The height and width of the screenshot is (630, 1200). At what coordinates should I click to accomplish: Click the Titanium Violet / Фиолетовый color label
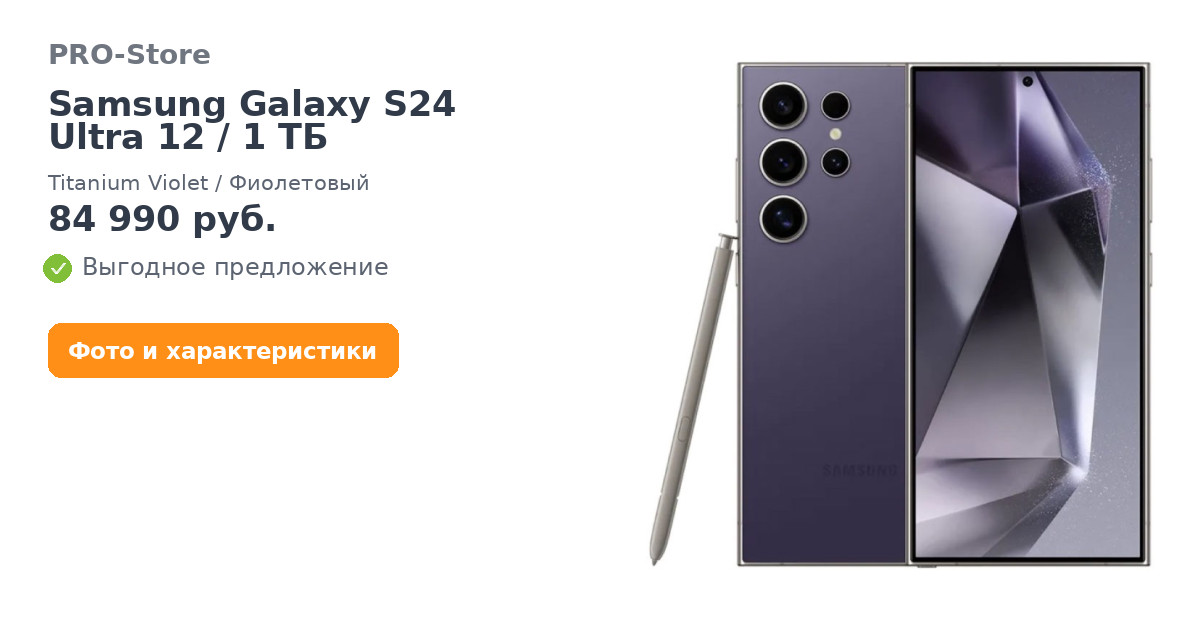pos(209,183)
